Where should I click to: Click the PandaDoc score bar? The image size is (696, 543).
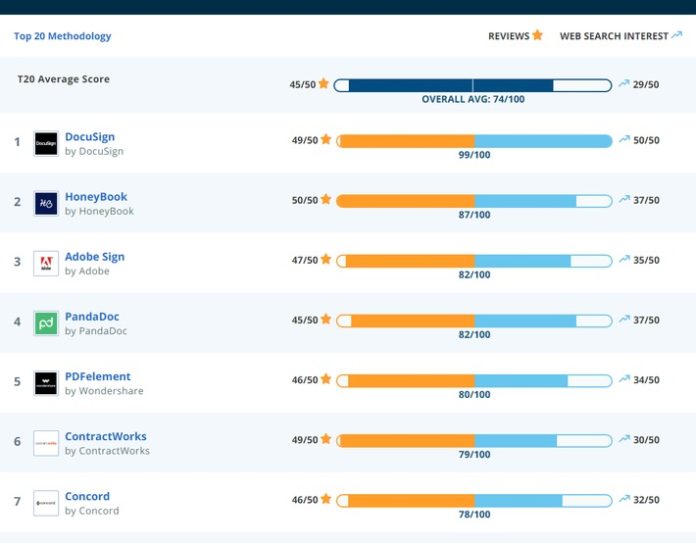[x=475, y=321]
